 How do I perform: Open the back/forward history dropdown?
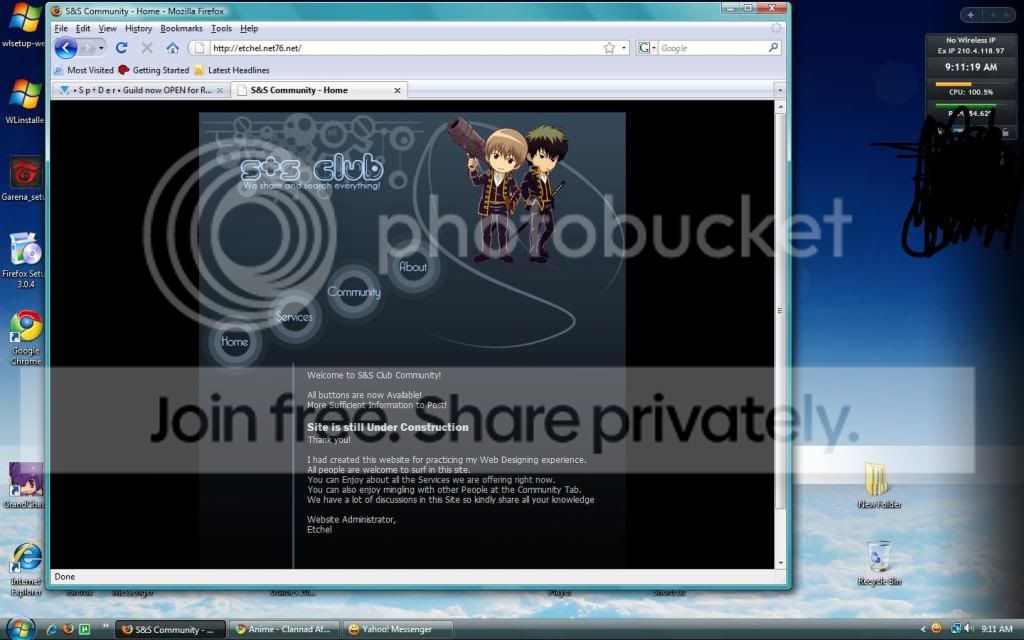click(x=101, y=48)
